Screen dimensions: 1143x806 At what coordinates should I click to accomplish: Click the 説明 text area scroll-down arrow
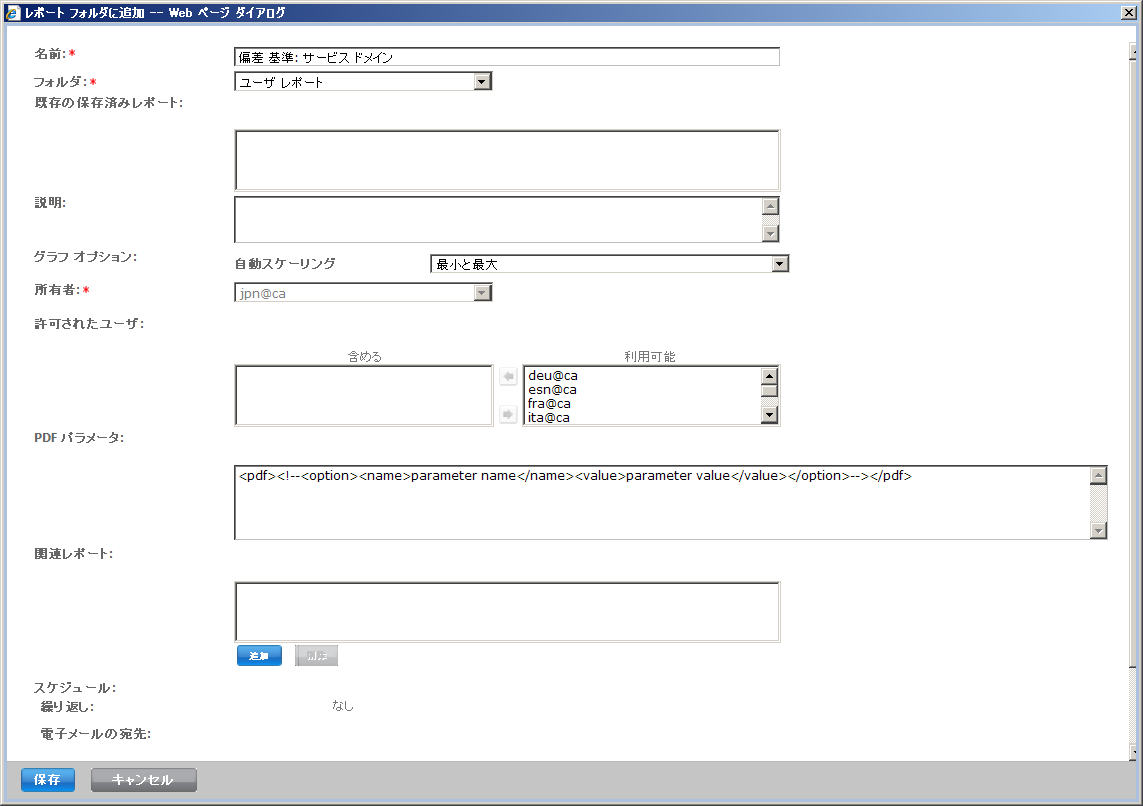click(x=770, y=233)
